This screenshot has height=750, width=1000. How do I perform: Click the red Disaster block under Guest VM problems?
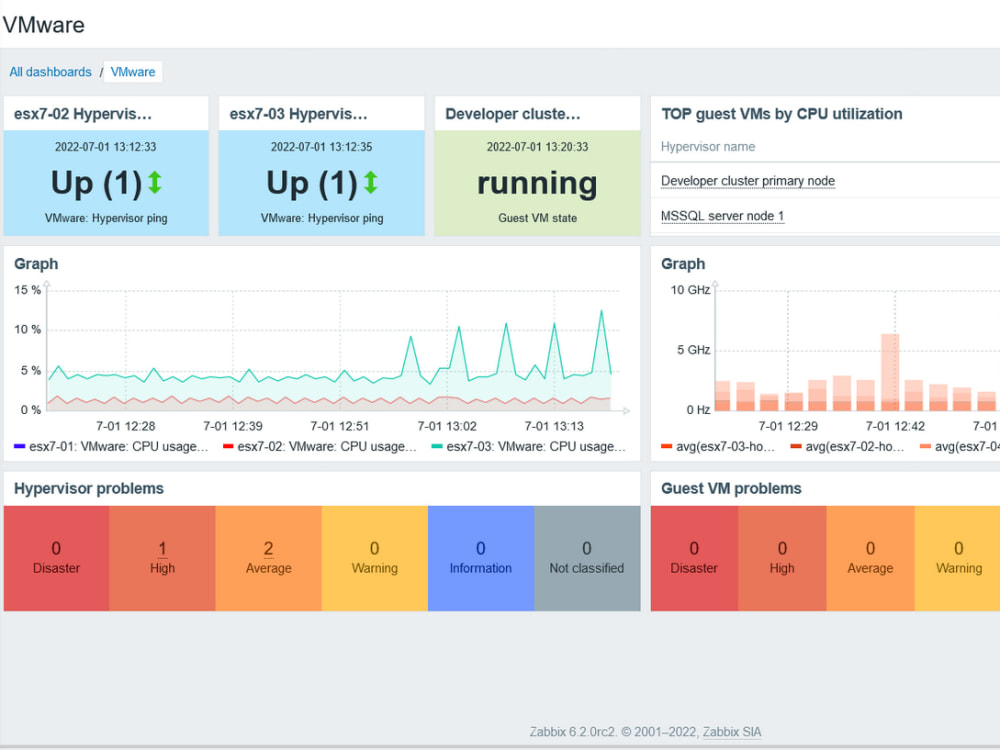coord(694,557)
